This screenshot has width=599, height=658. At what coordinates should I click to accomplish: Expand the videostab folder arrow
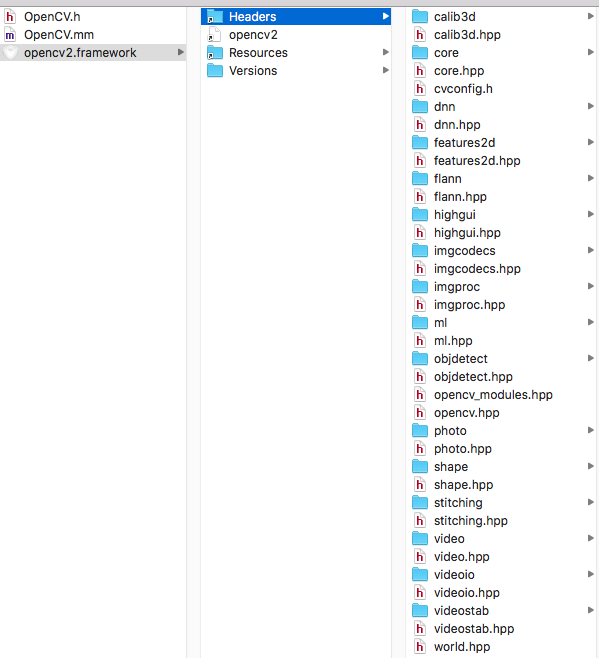(x=591, y=611)
